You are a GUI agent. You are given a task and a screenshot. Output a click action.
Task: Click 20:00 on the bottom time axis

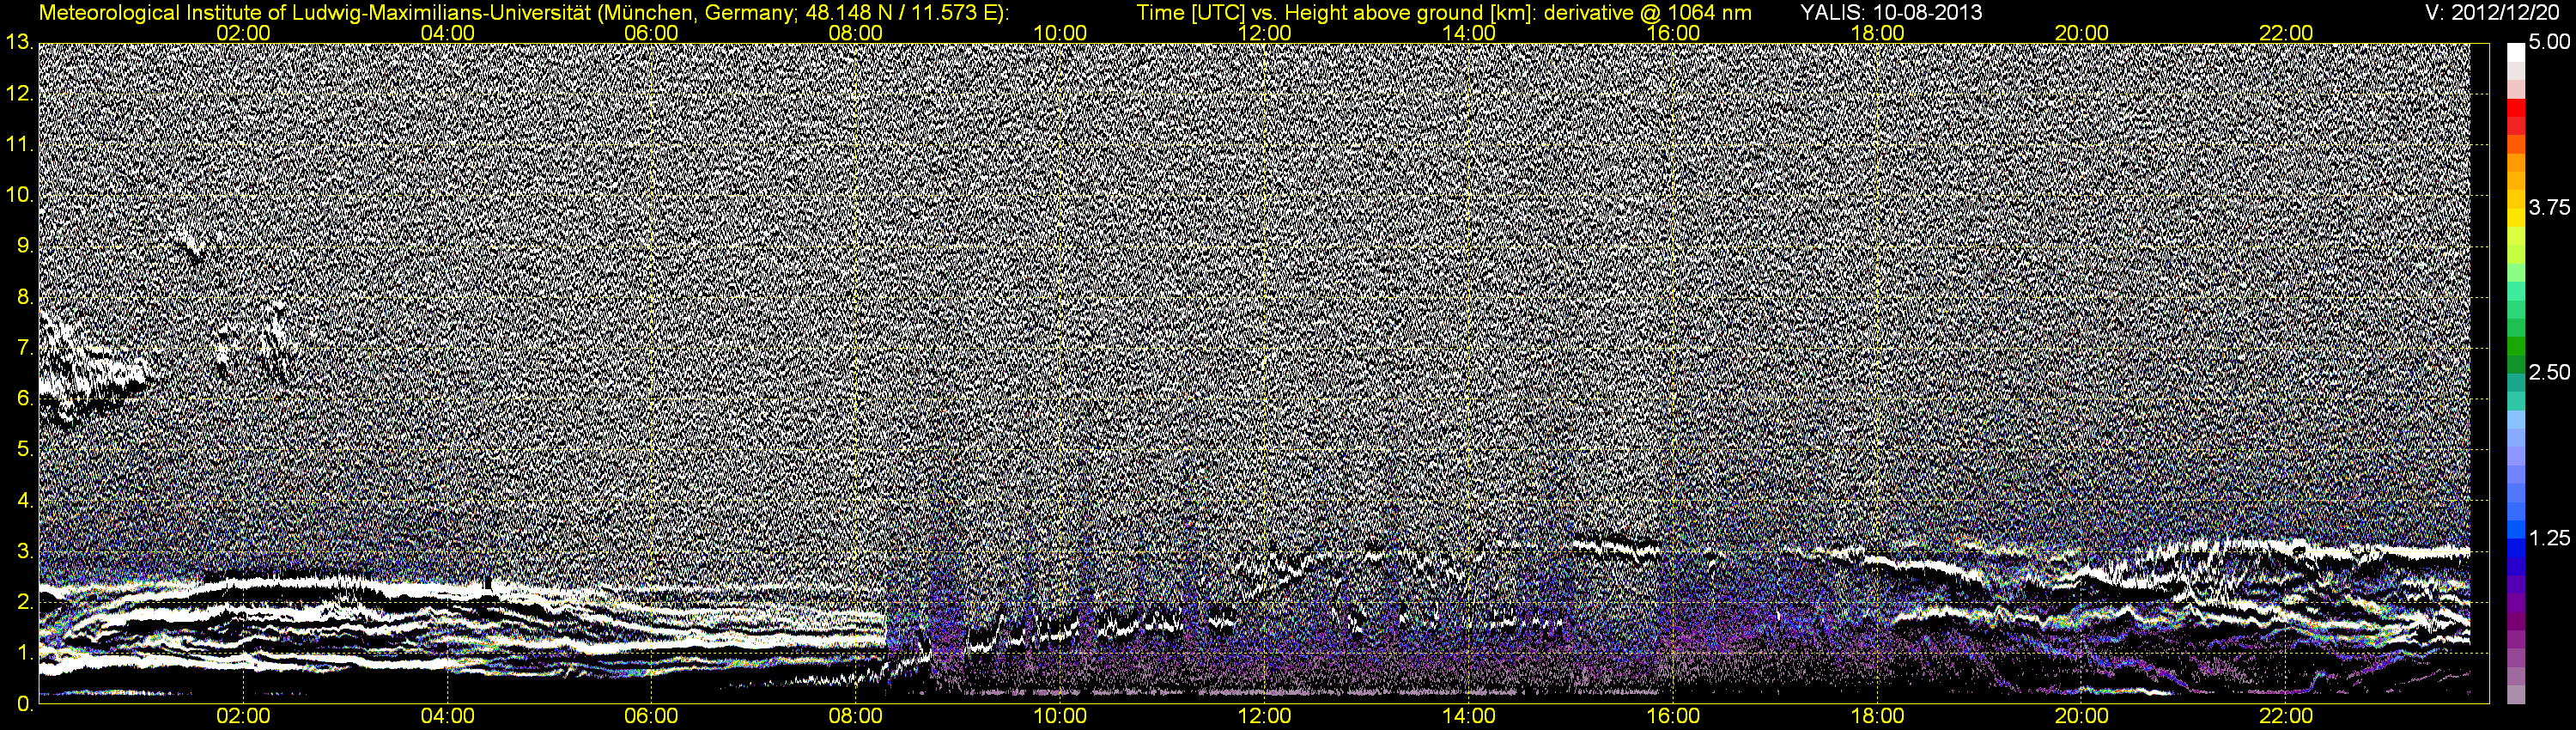point(2082,716)
